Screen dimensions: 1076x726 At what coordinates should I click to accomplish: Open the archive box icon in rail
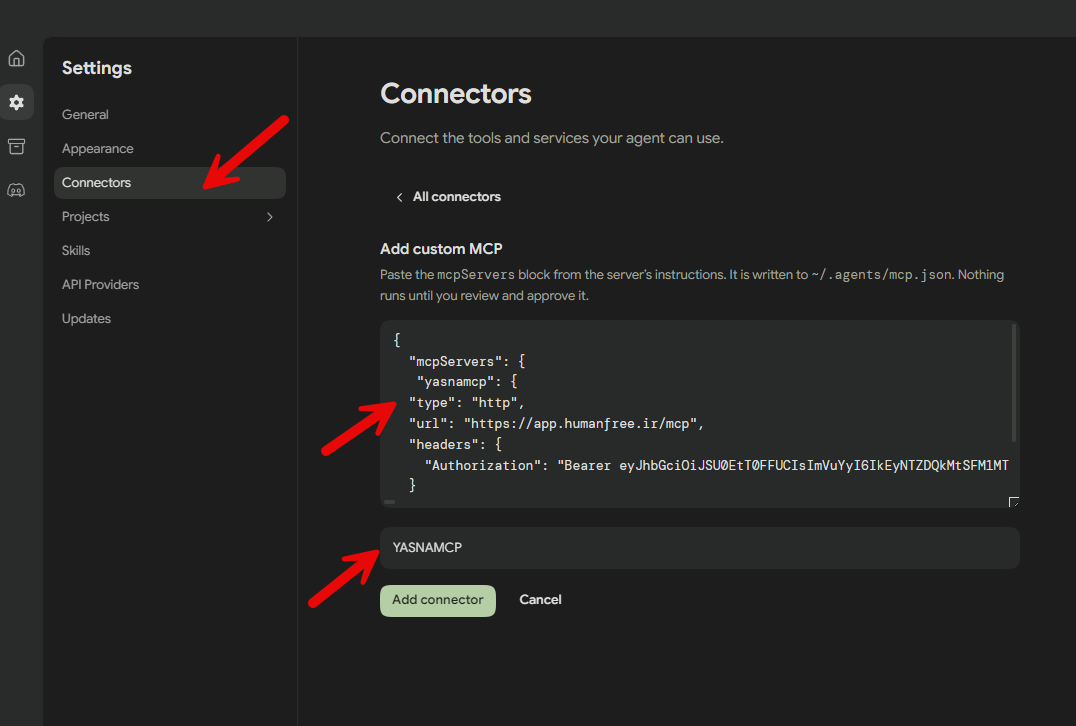16,146
